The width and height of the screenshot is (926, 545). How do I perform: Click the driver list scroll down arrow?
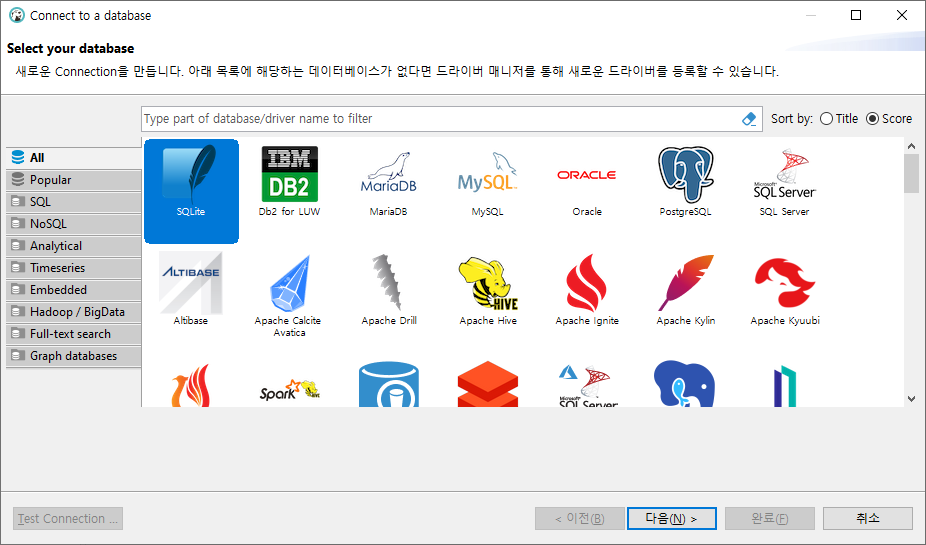pos(911,399)
